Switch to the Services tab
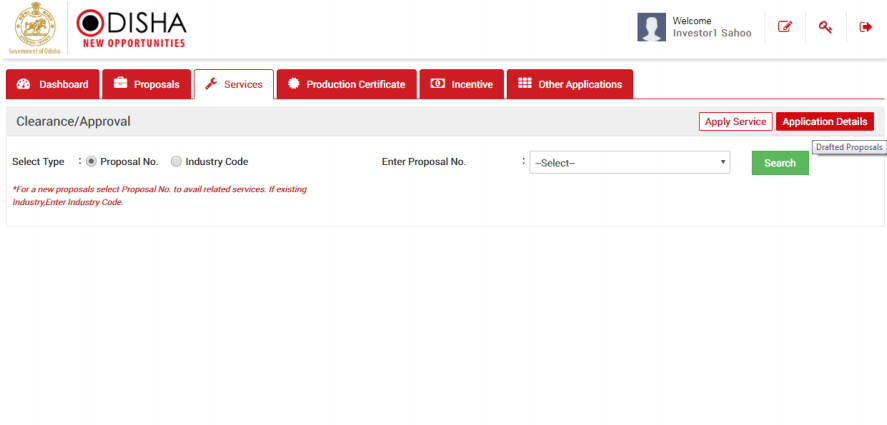 click(x=234, y=84)
